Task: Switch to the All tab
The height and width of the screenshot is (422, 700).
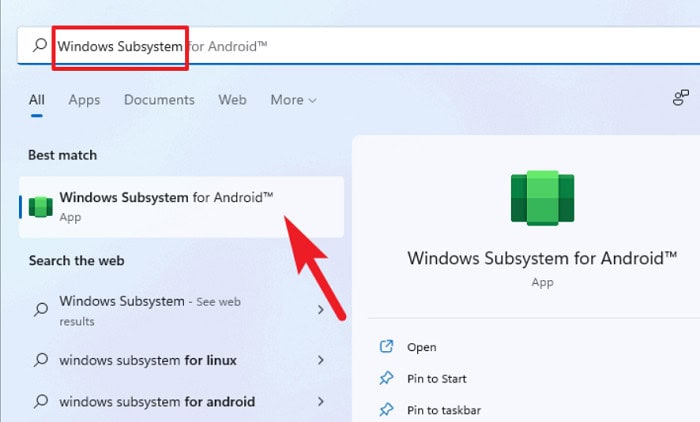Action: point(37,100)
